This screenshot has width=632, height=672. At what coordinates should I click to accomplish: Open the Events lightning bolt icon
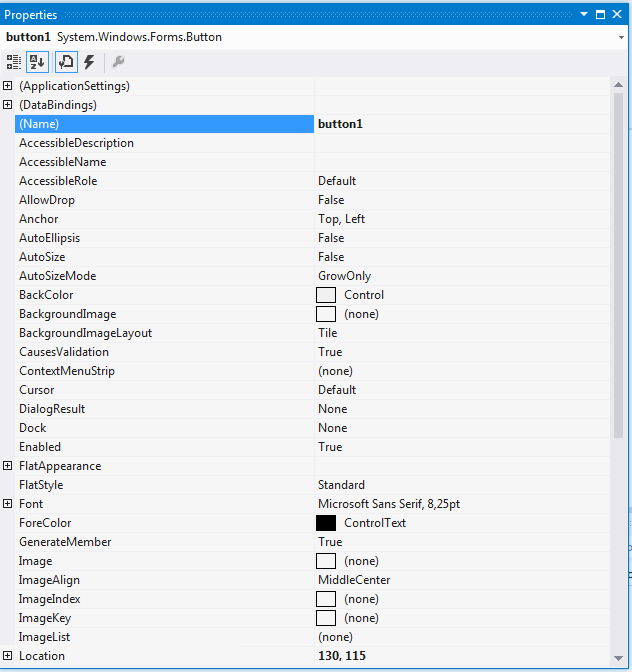tap(89, 62)
